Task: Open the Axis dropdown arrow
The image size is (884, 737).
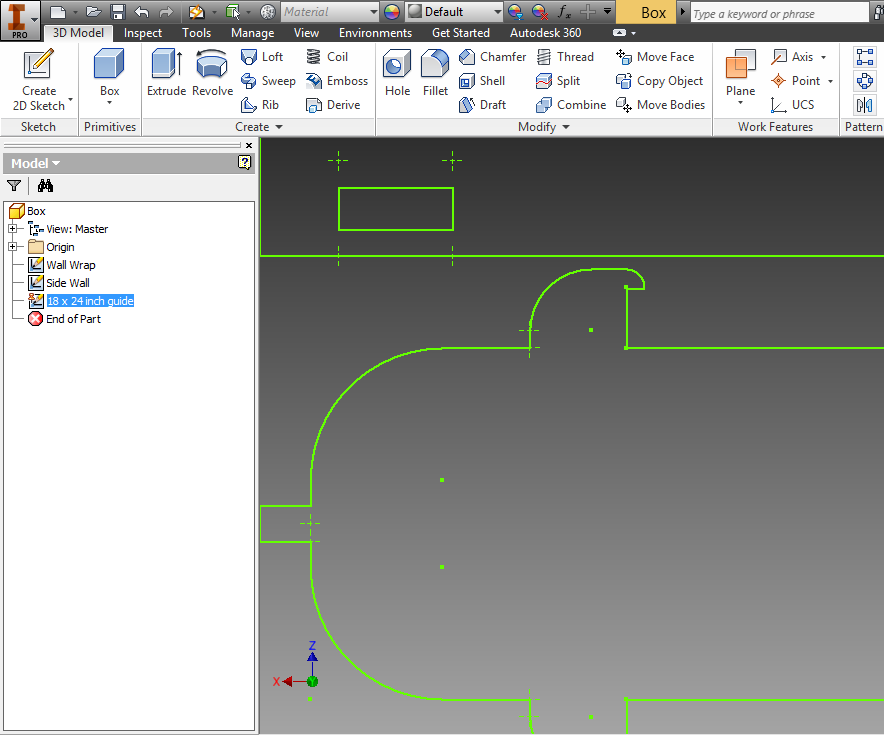Action: (x=823, y=58)
